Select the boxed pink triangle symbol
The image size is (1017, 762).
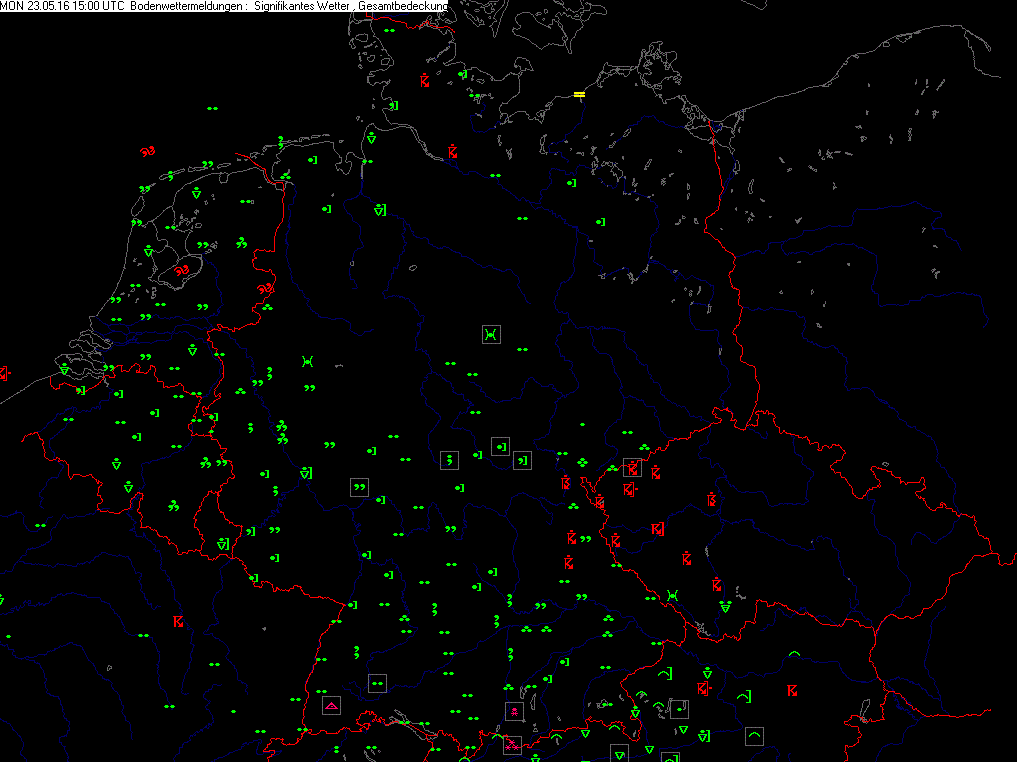[x=329, y=706]
